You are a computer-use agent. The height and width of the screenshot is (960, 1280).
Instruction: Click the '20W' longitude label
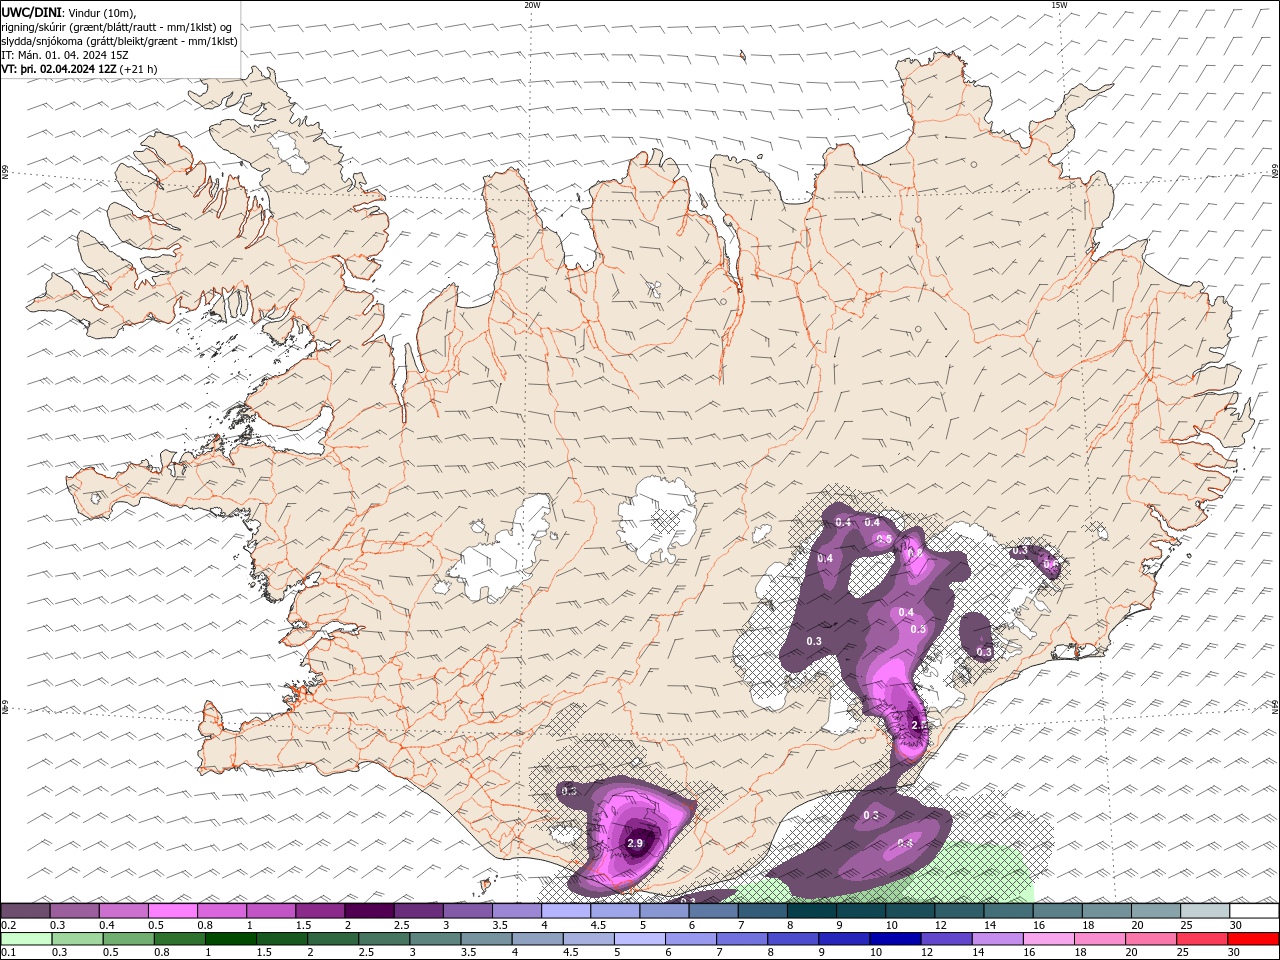coord(532,5)
